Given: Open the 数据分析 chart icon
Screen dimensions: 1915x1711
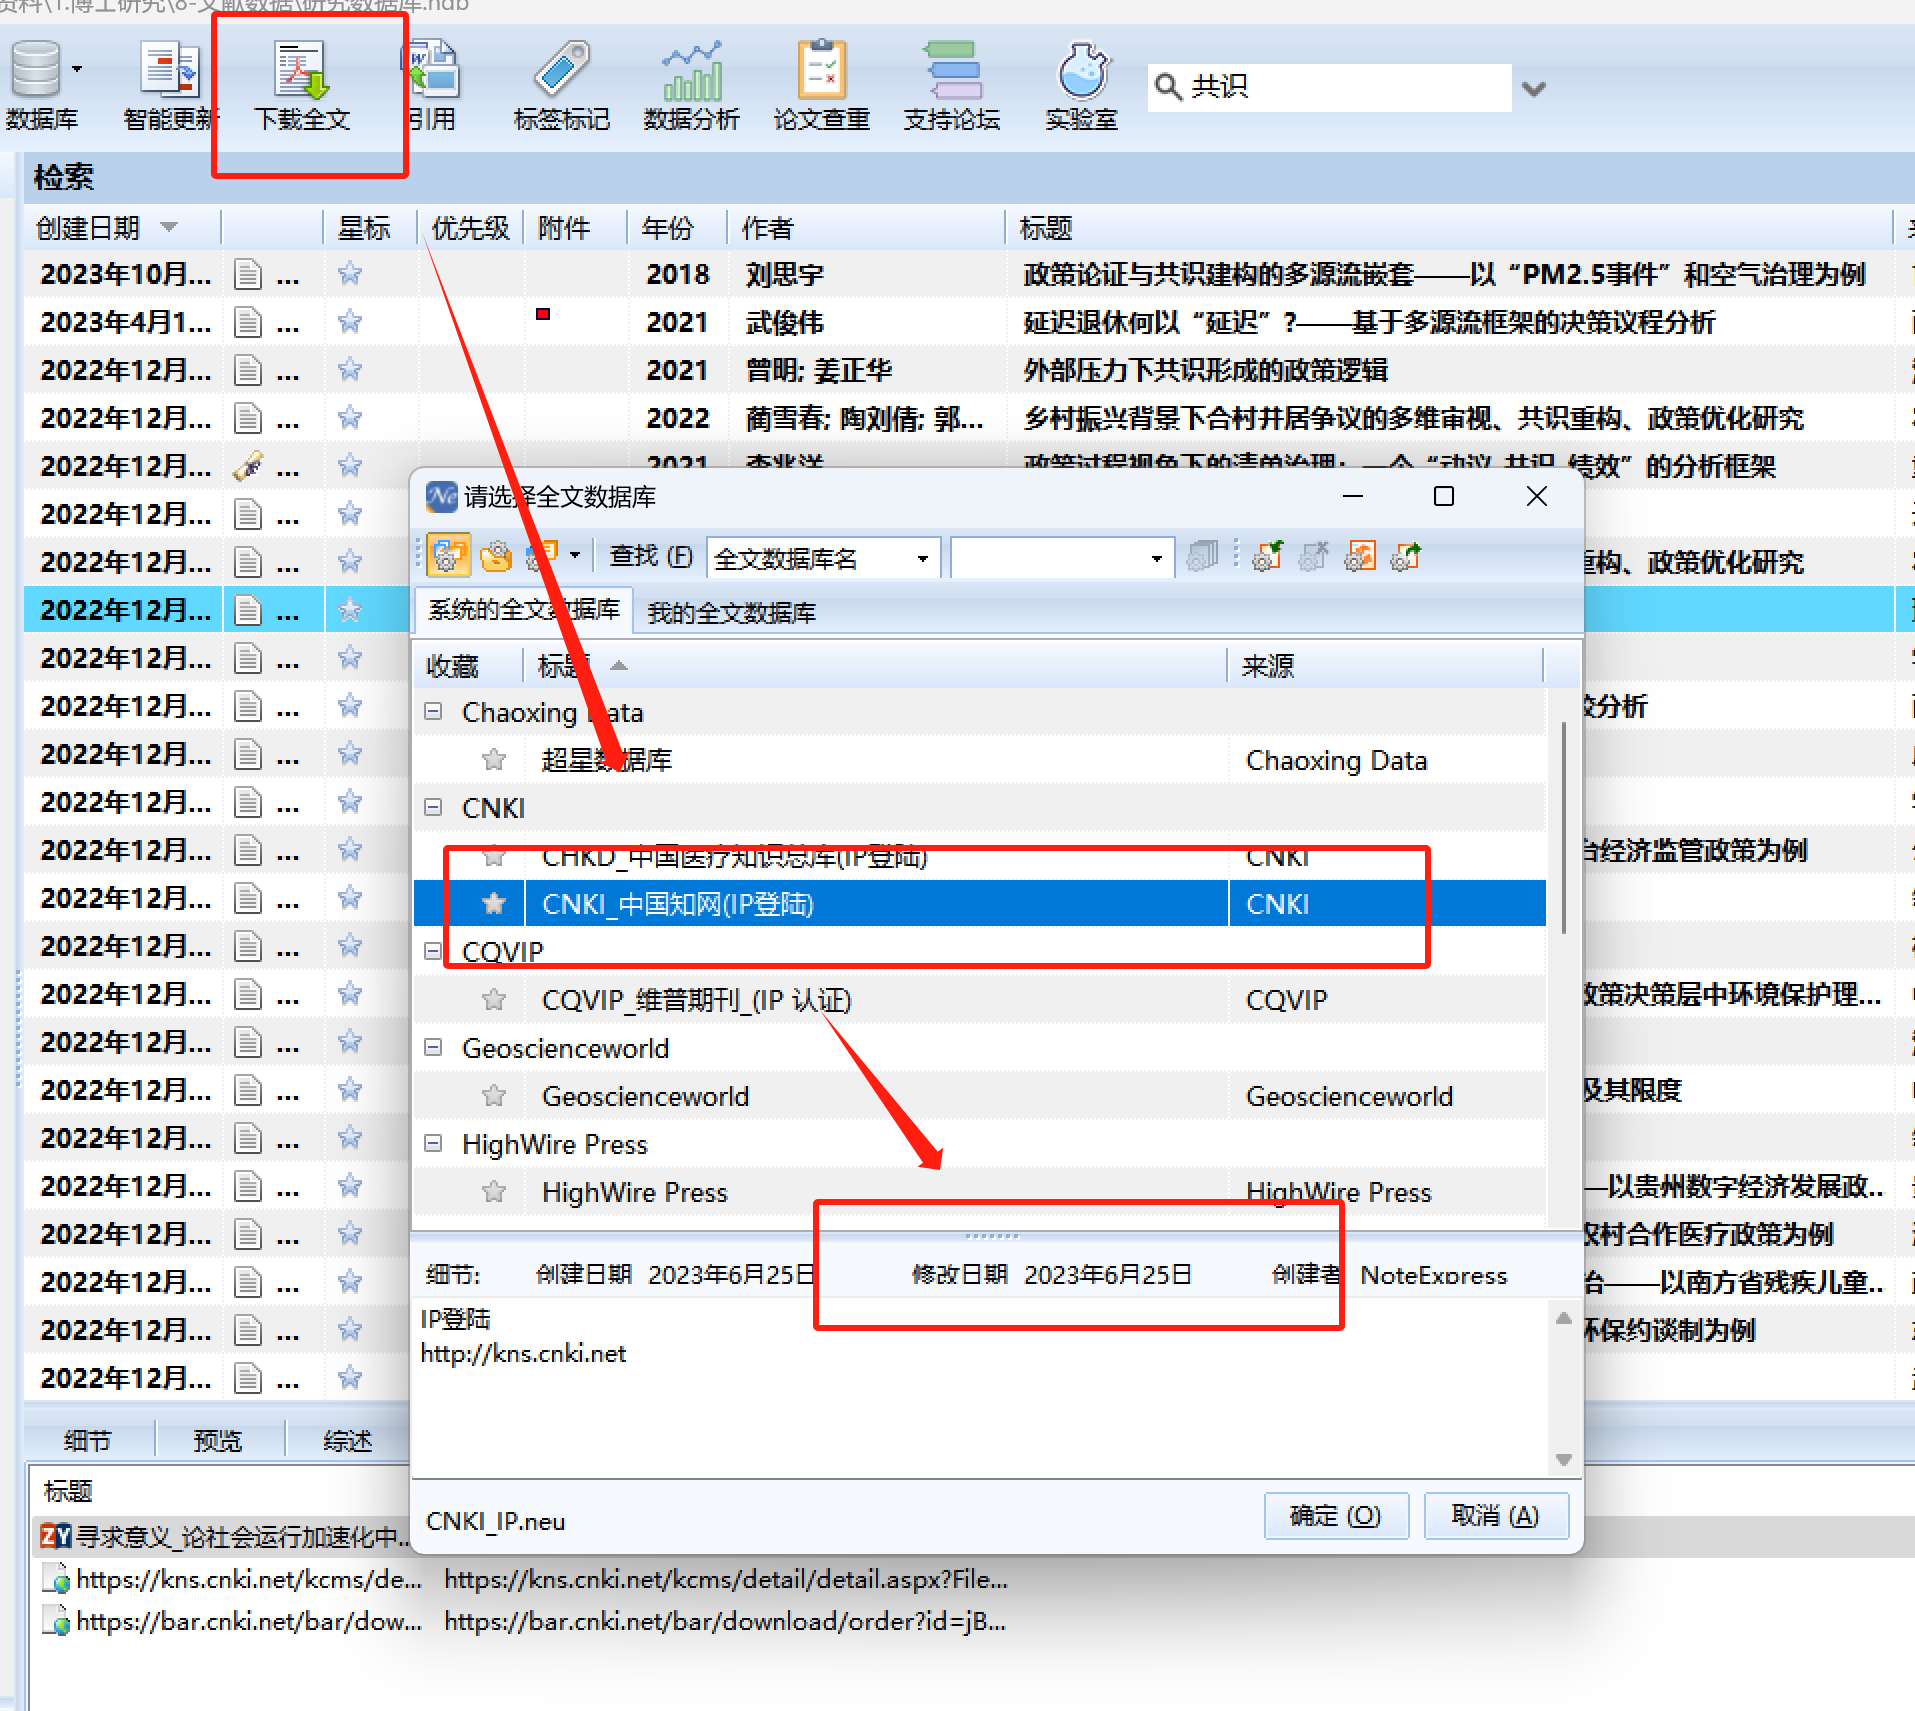Looking at the screenshot, I should pyautogui.click(x=692, y=70).
